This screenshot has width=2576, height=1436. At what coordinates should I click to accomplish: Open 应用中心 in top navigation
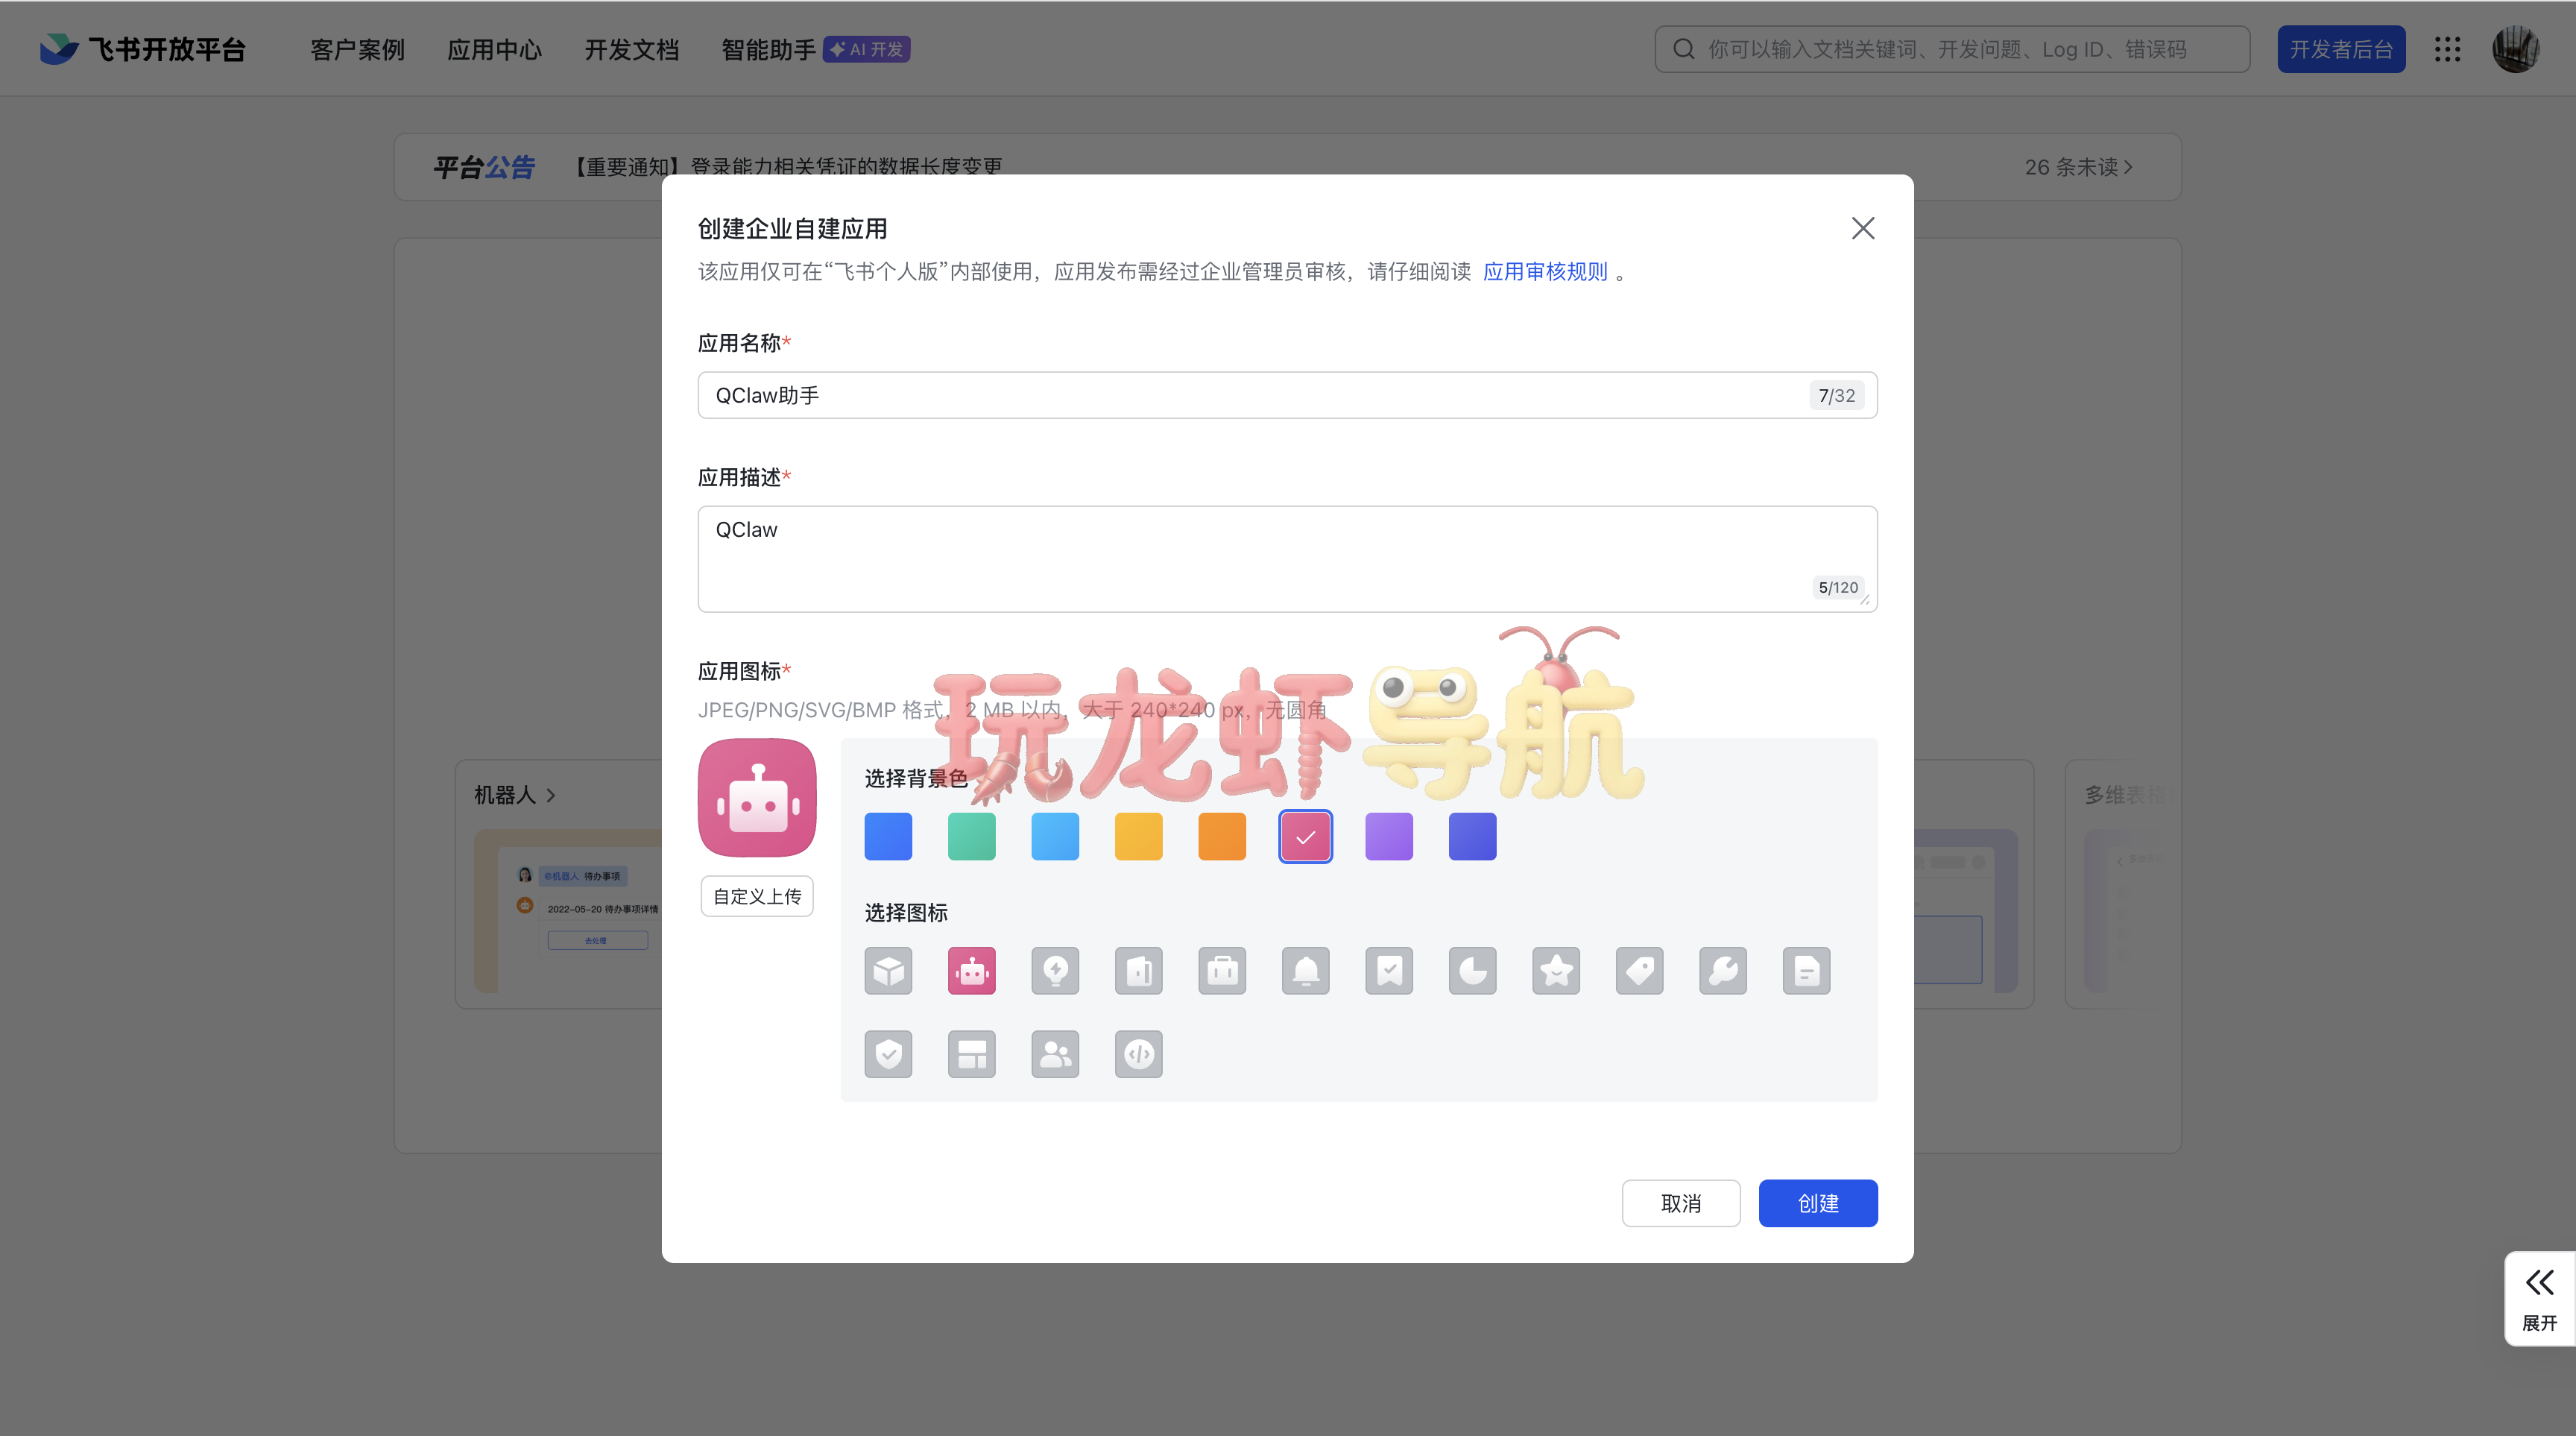coord(494,49)
